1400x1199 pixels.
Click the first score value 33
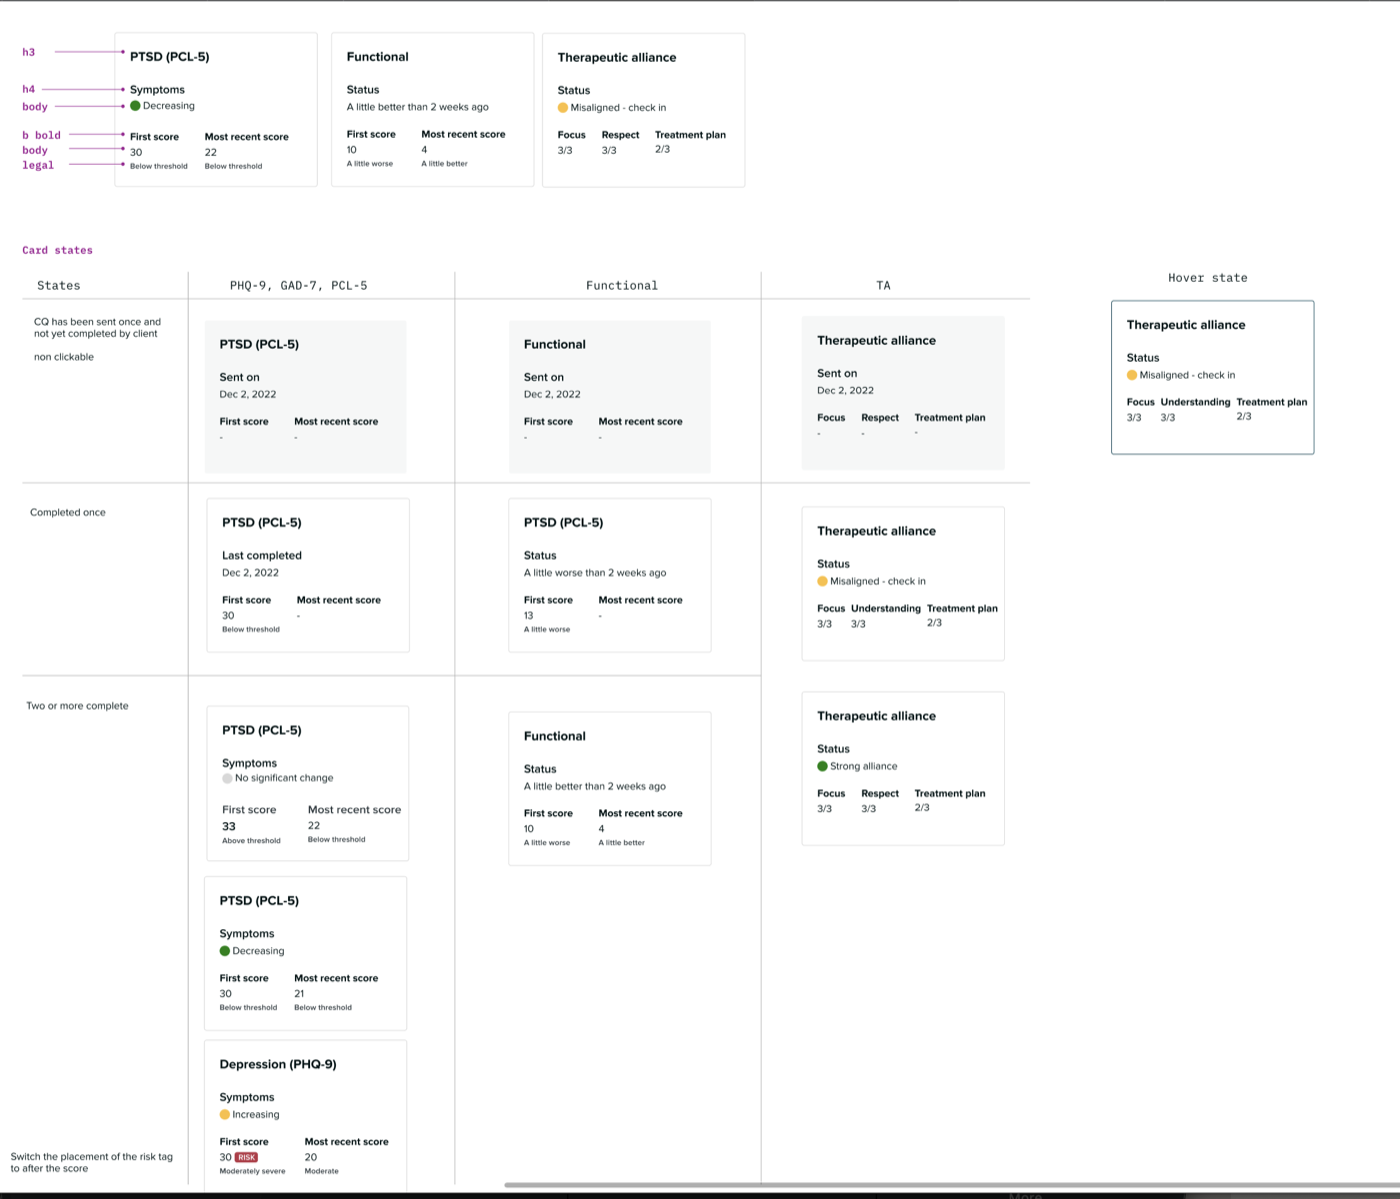229,826
